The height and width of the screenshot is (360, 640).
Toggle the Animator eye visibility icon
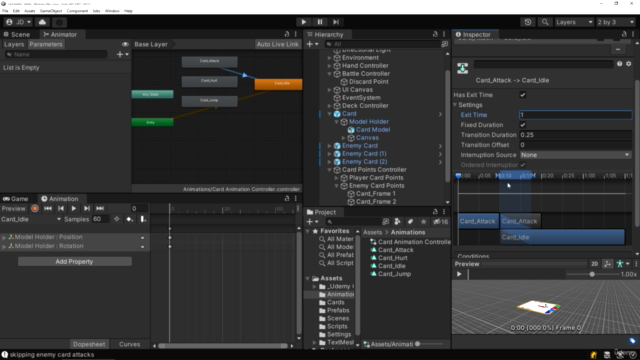125,44
